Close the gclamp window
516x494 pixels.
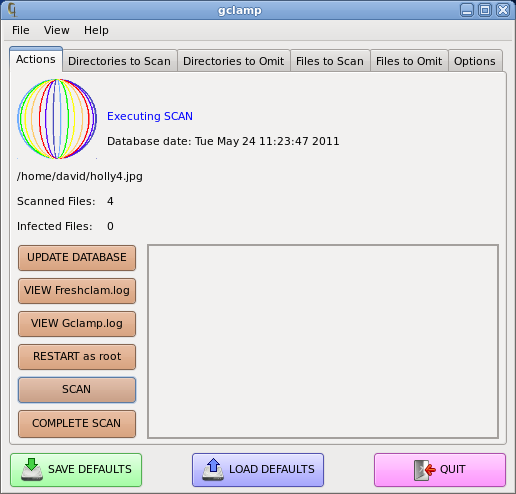[x=503, y=10]
